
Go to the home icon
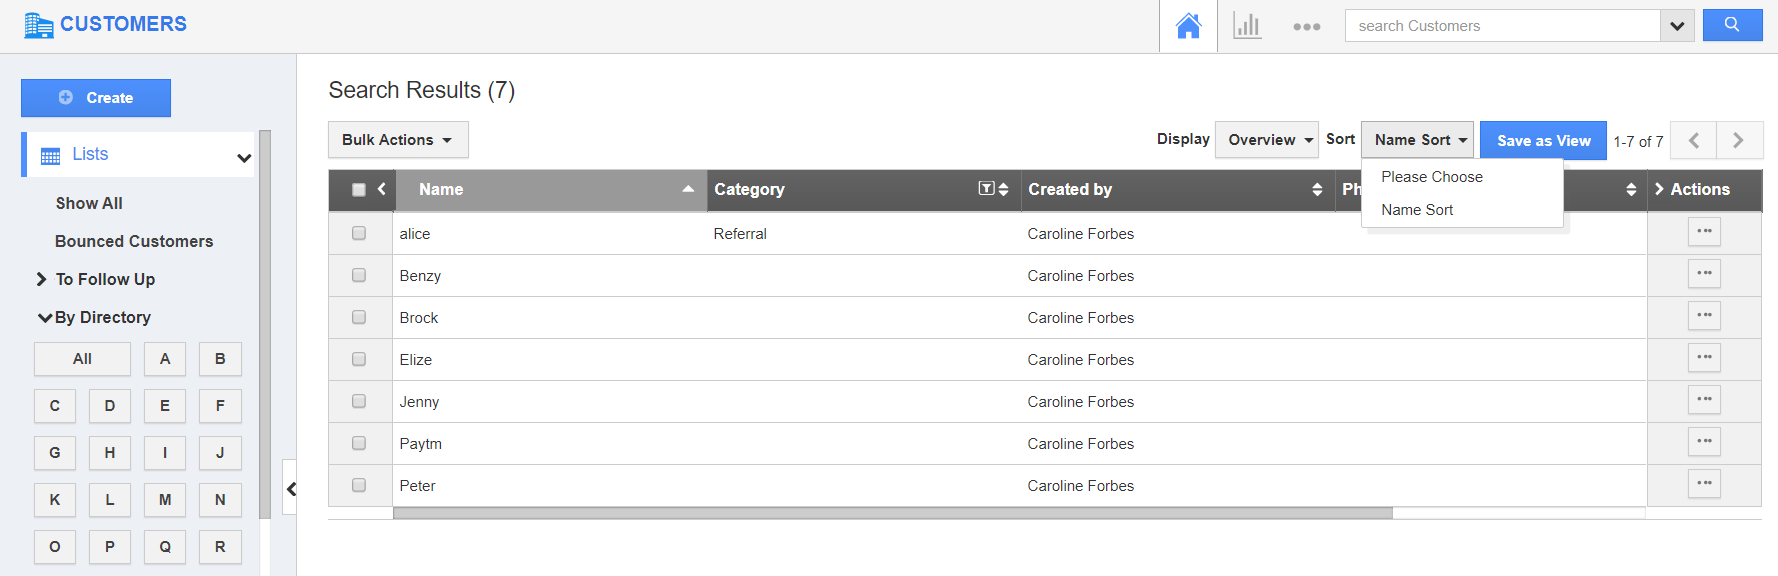pyautogui.click(x=1188, y=26)
